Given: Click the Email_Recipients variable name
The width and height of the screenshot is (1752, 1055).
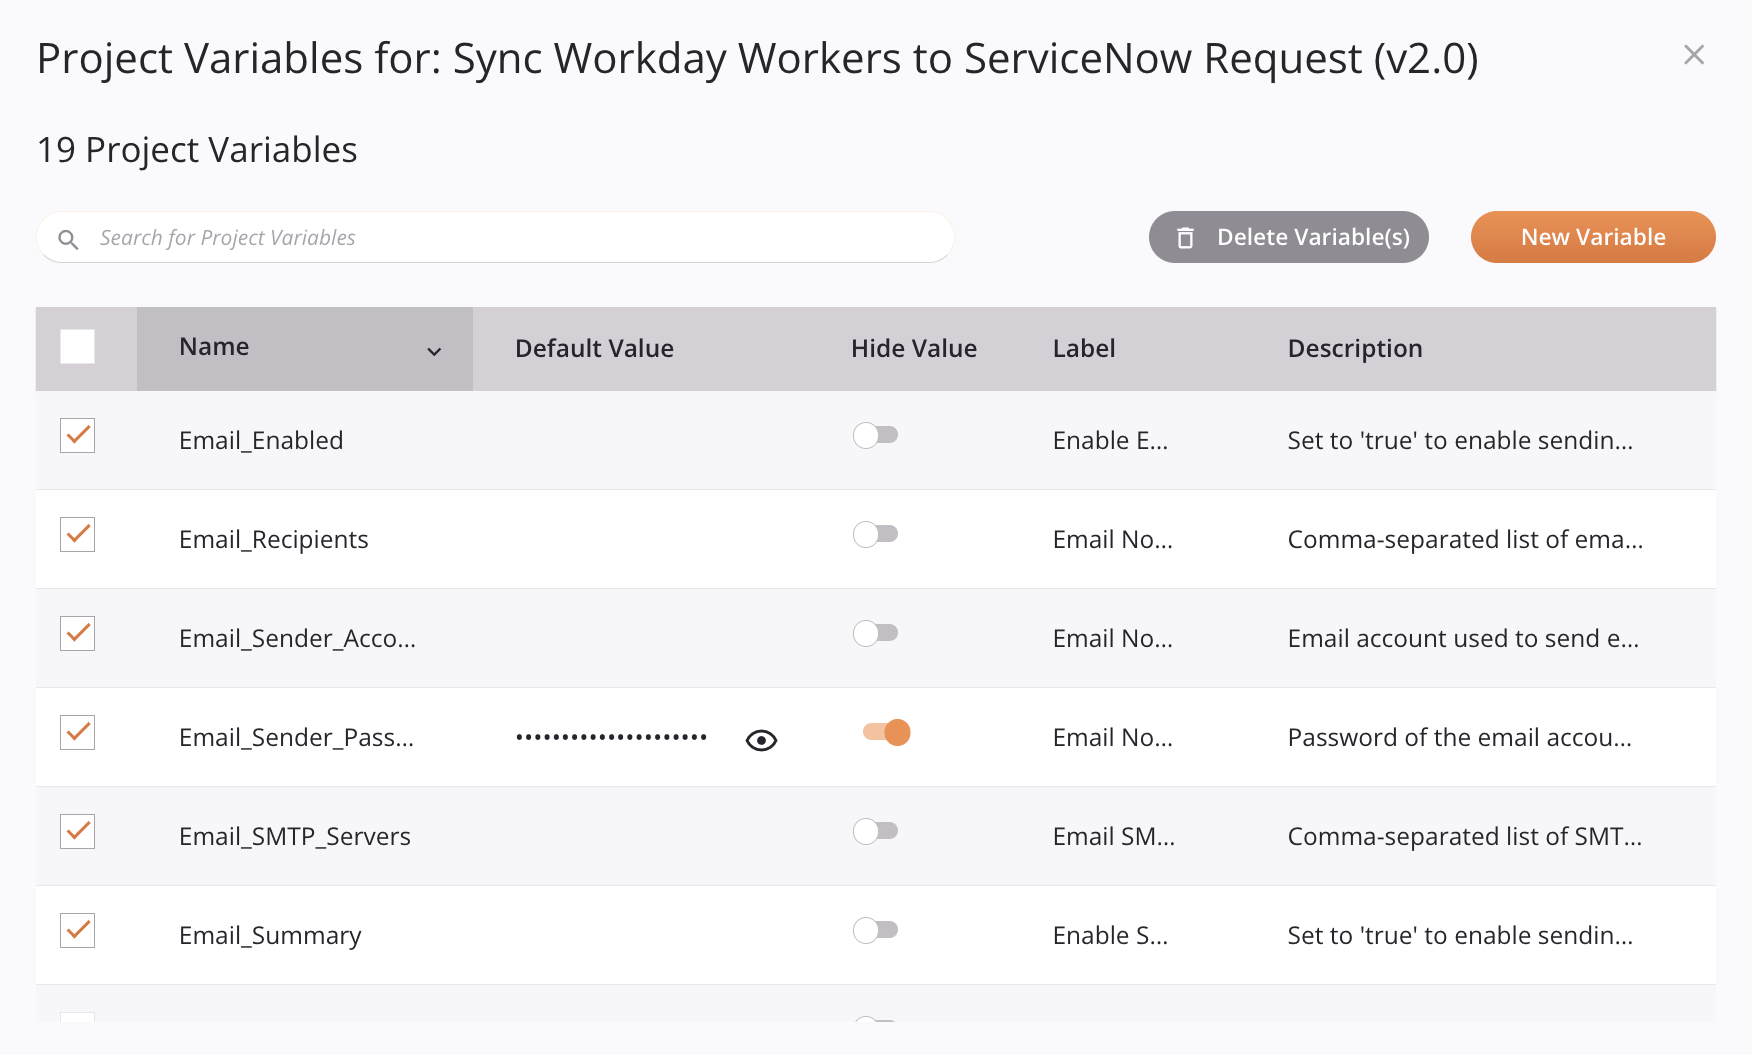Looking at the screenshot, I should pyautogui.click(x=273, y=539).
